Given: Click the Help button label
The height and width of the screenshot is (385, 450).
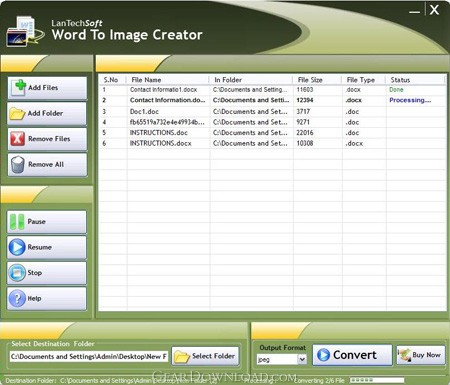Looking at the screenshot, I should (x=34, y=298).
